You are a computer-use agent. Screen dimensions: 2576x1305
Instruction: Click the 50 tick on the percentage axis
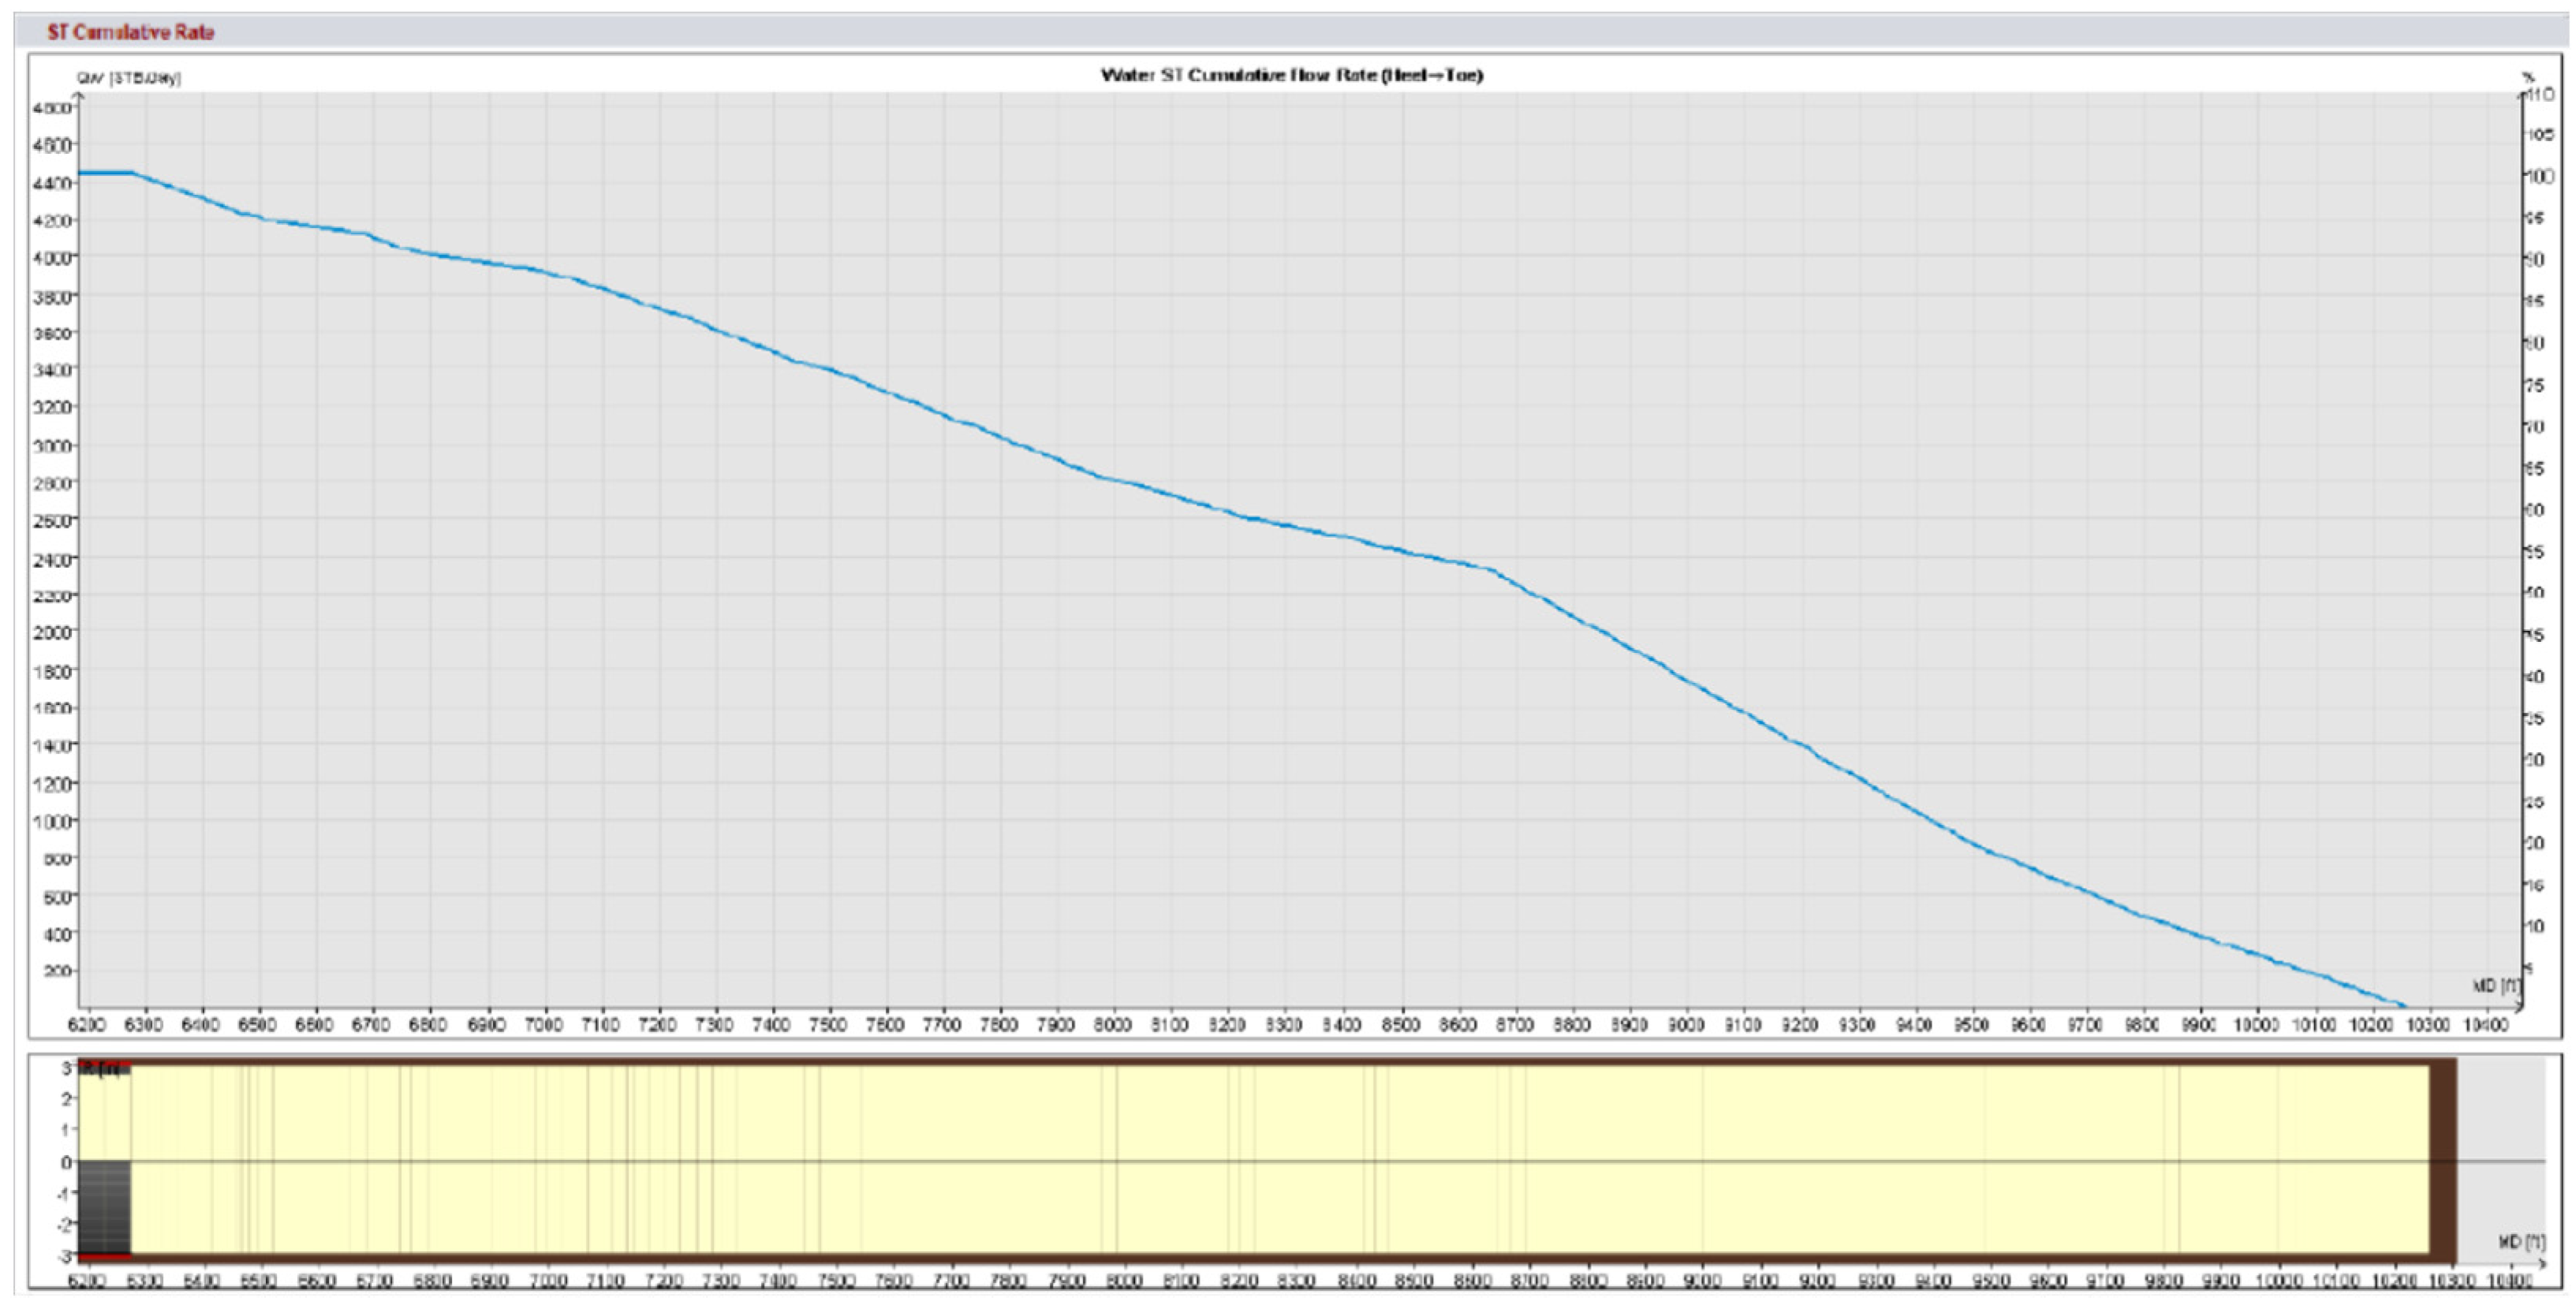pos(2536,594)
